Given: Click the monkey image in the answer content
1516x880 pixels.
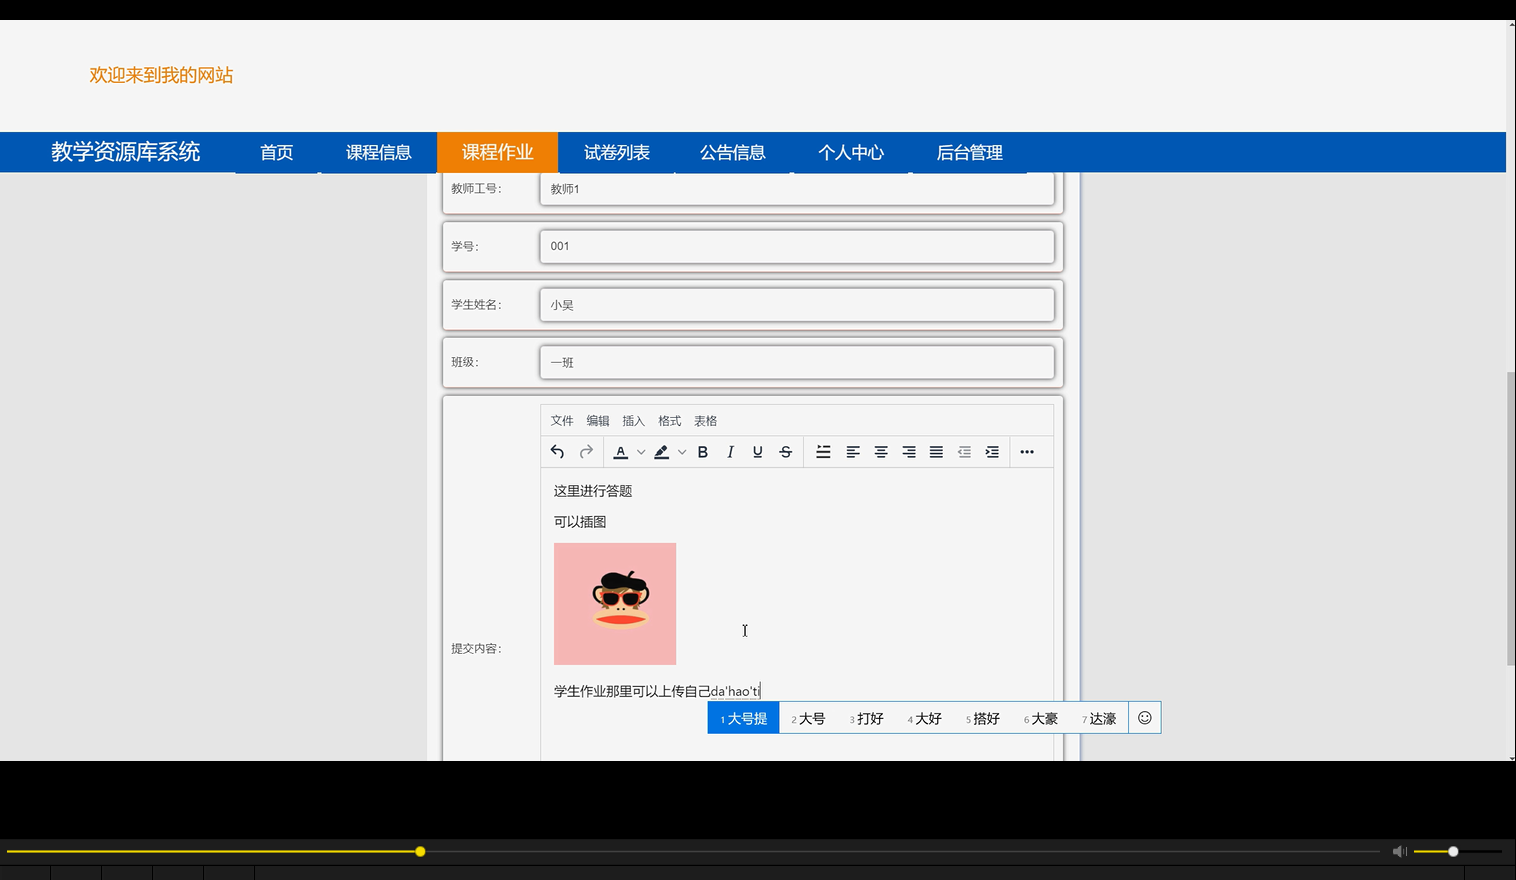Looking at the screenshot, I should click(614, 603).
